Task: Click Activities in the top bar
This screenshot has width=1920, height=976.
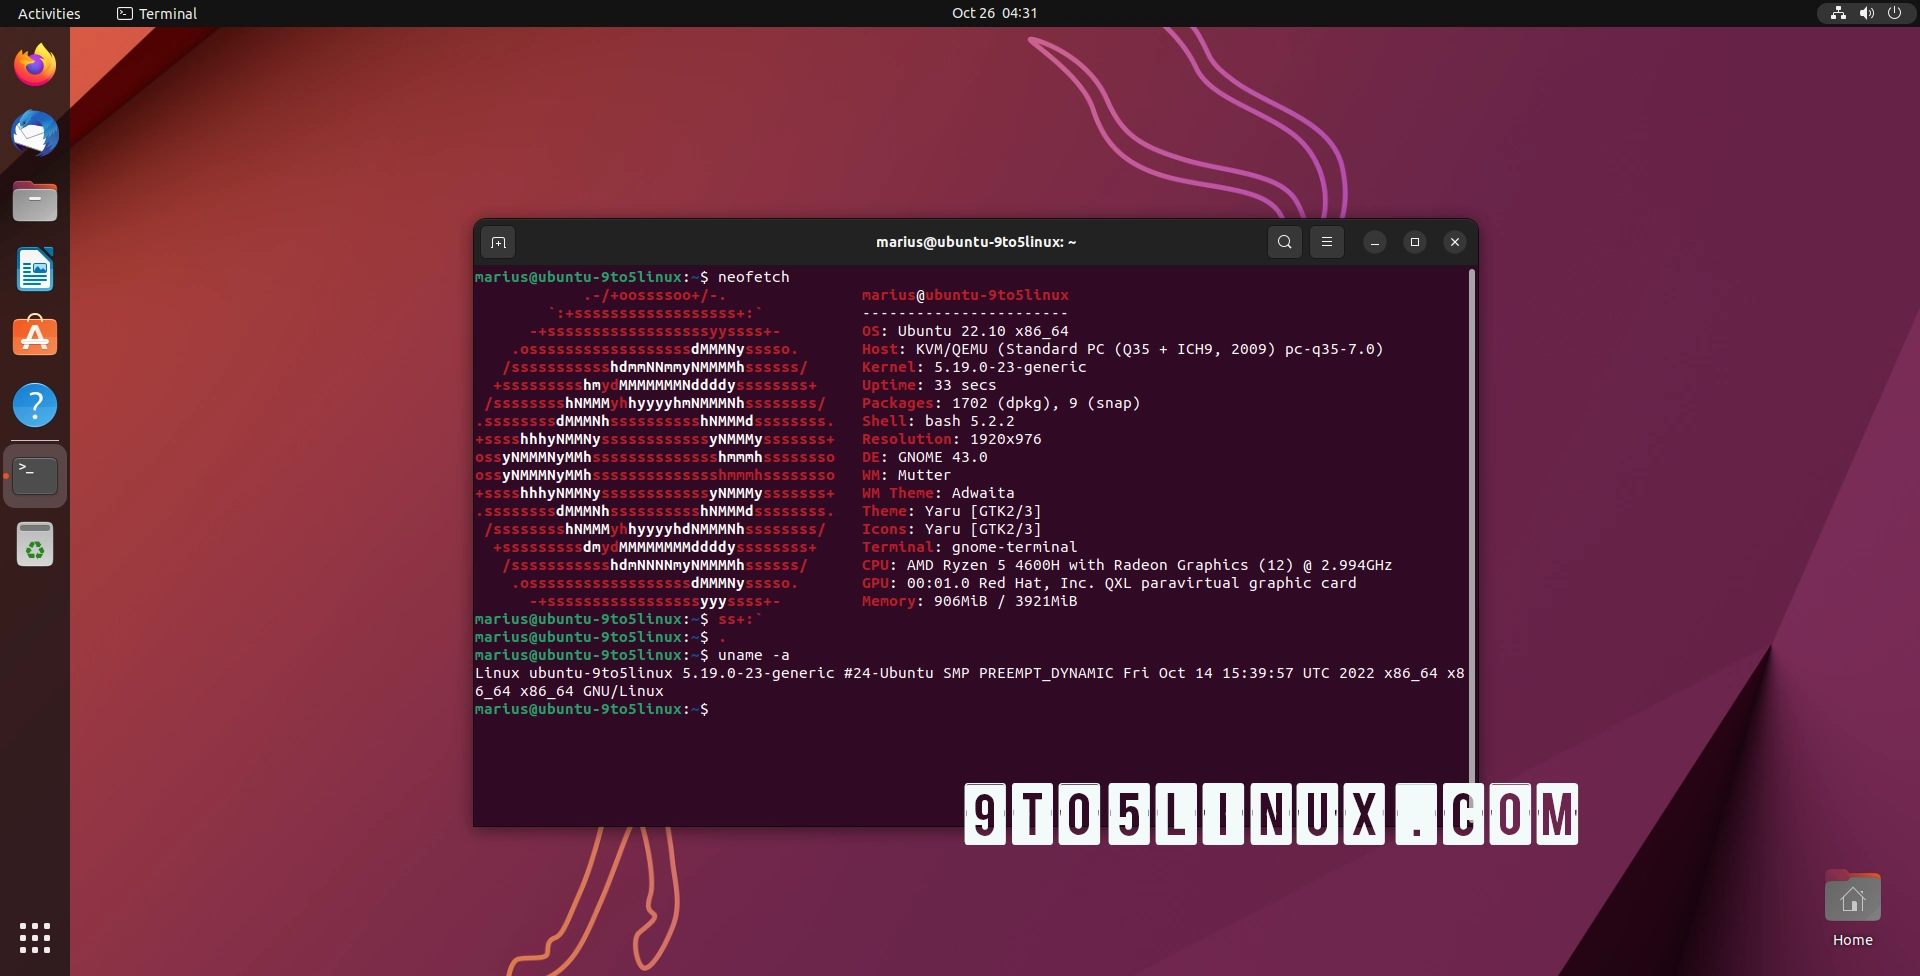Action: (x=49, y=13)
